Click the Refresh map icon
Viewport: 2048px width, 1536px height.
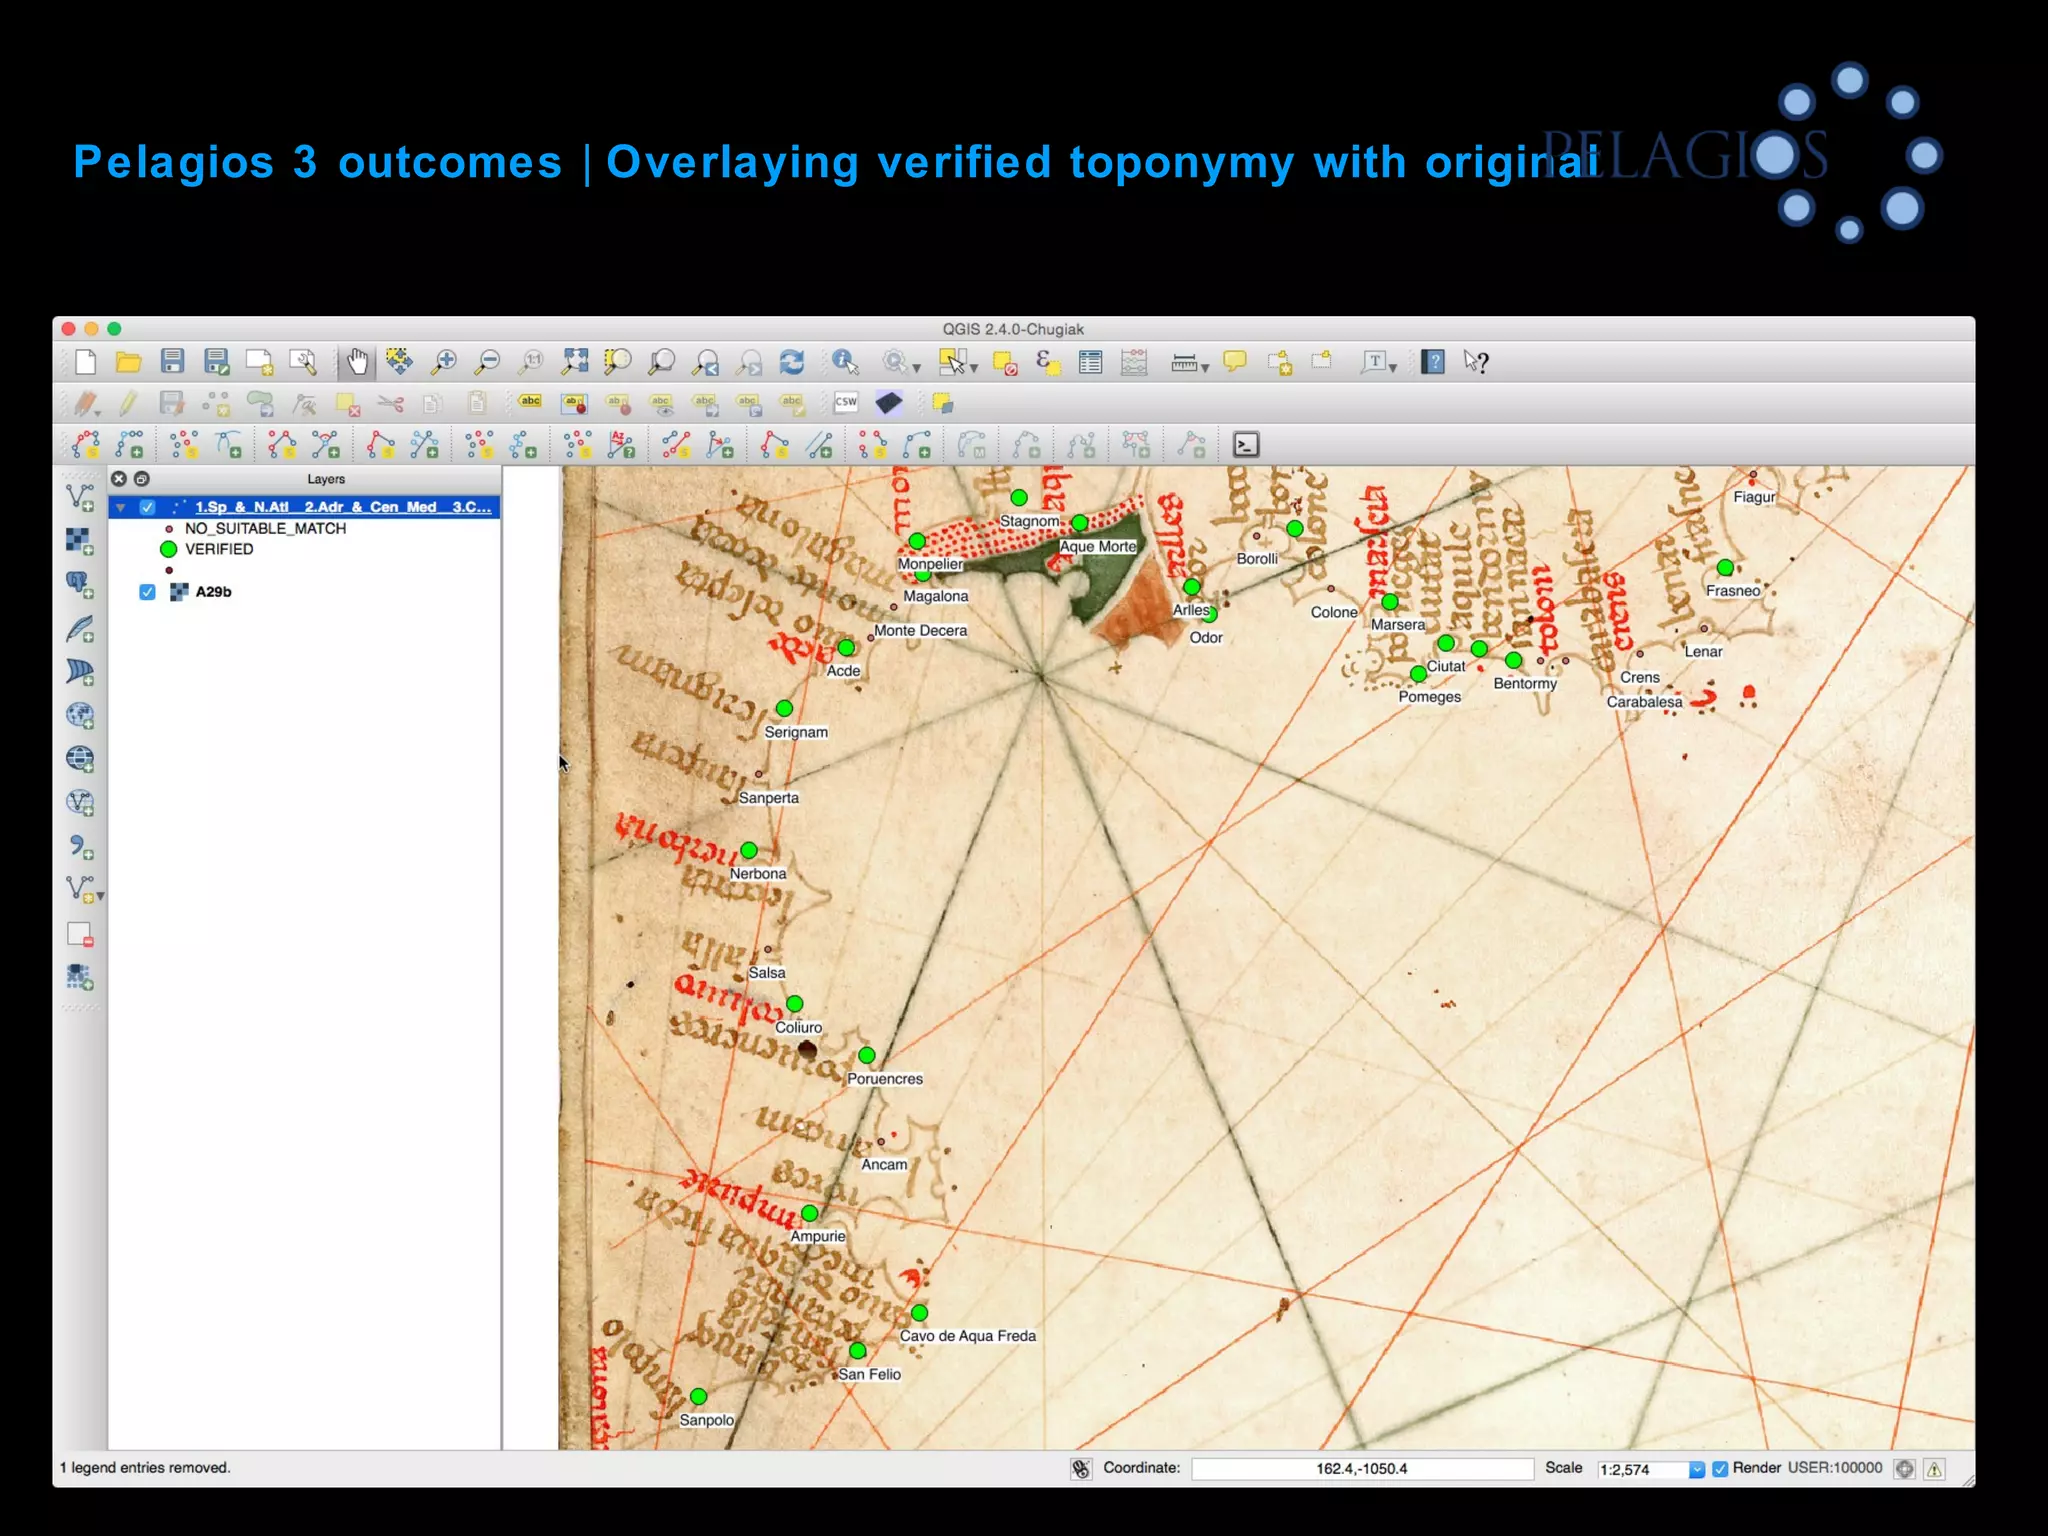click(x=792, y=362)
